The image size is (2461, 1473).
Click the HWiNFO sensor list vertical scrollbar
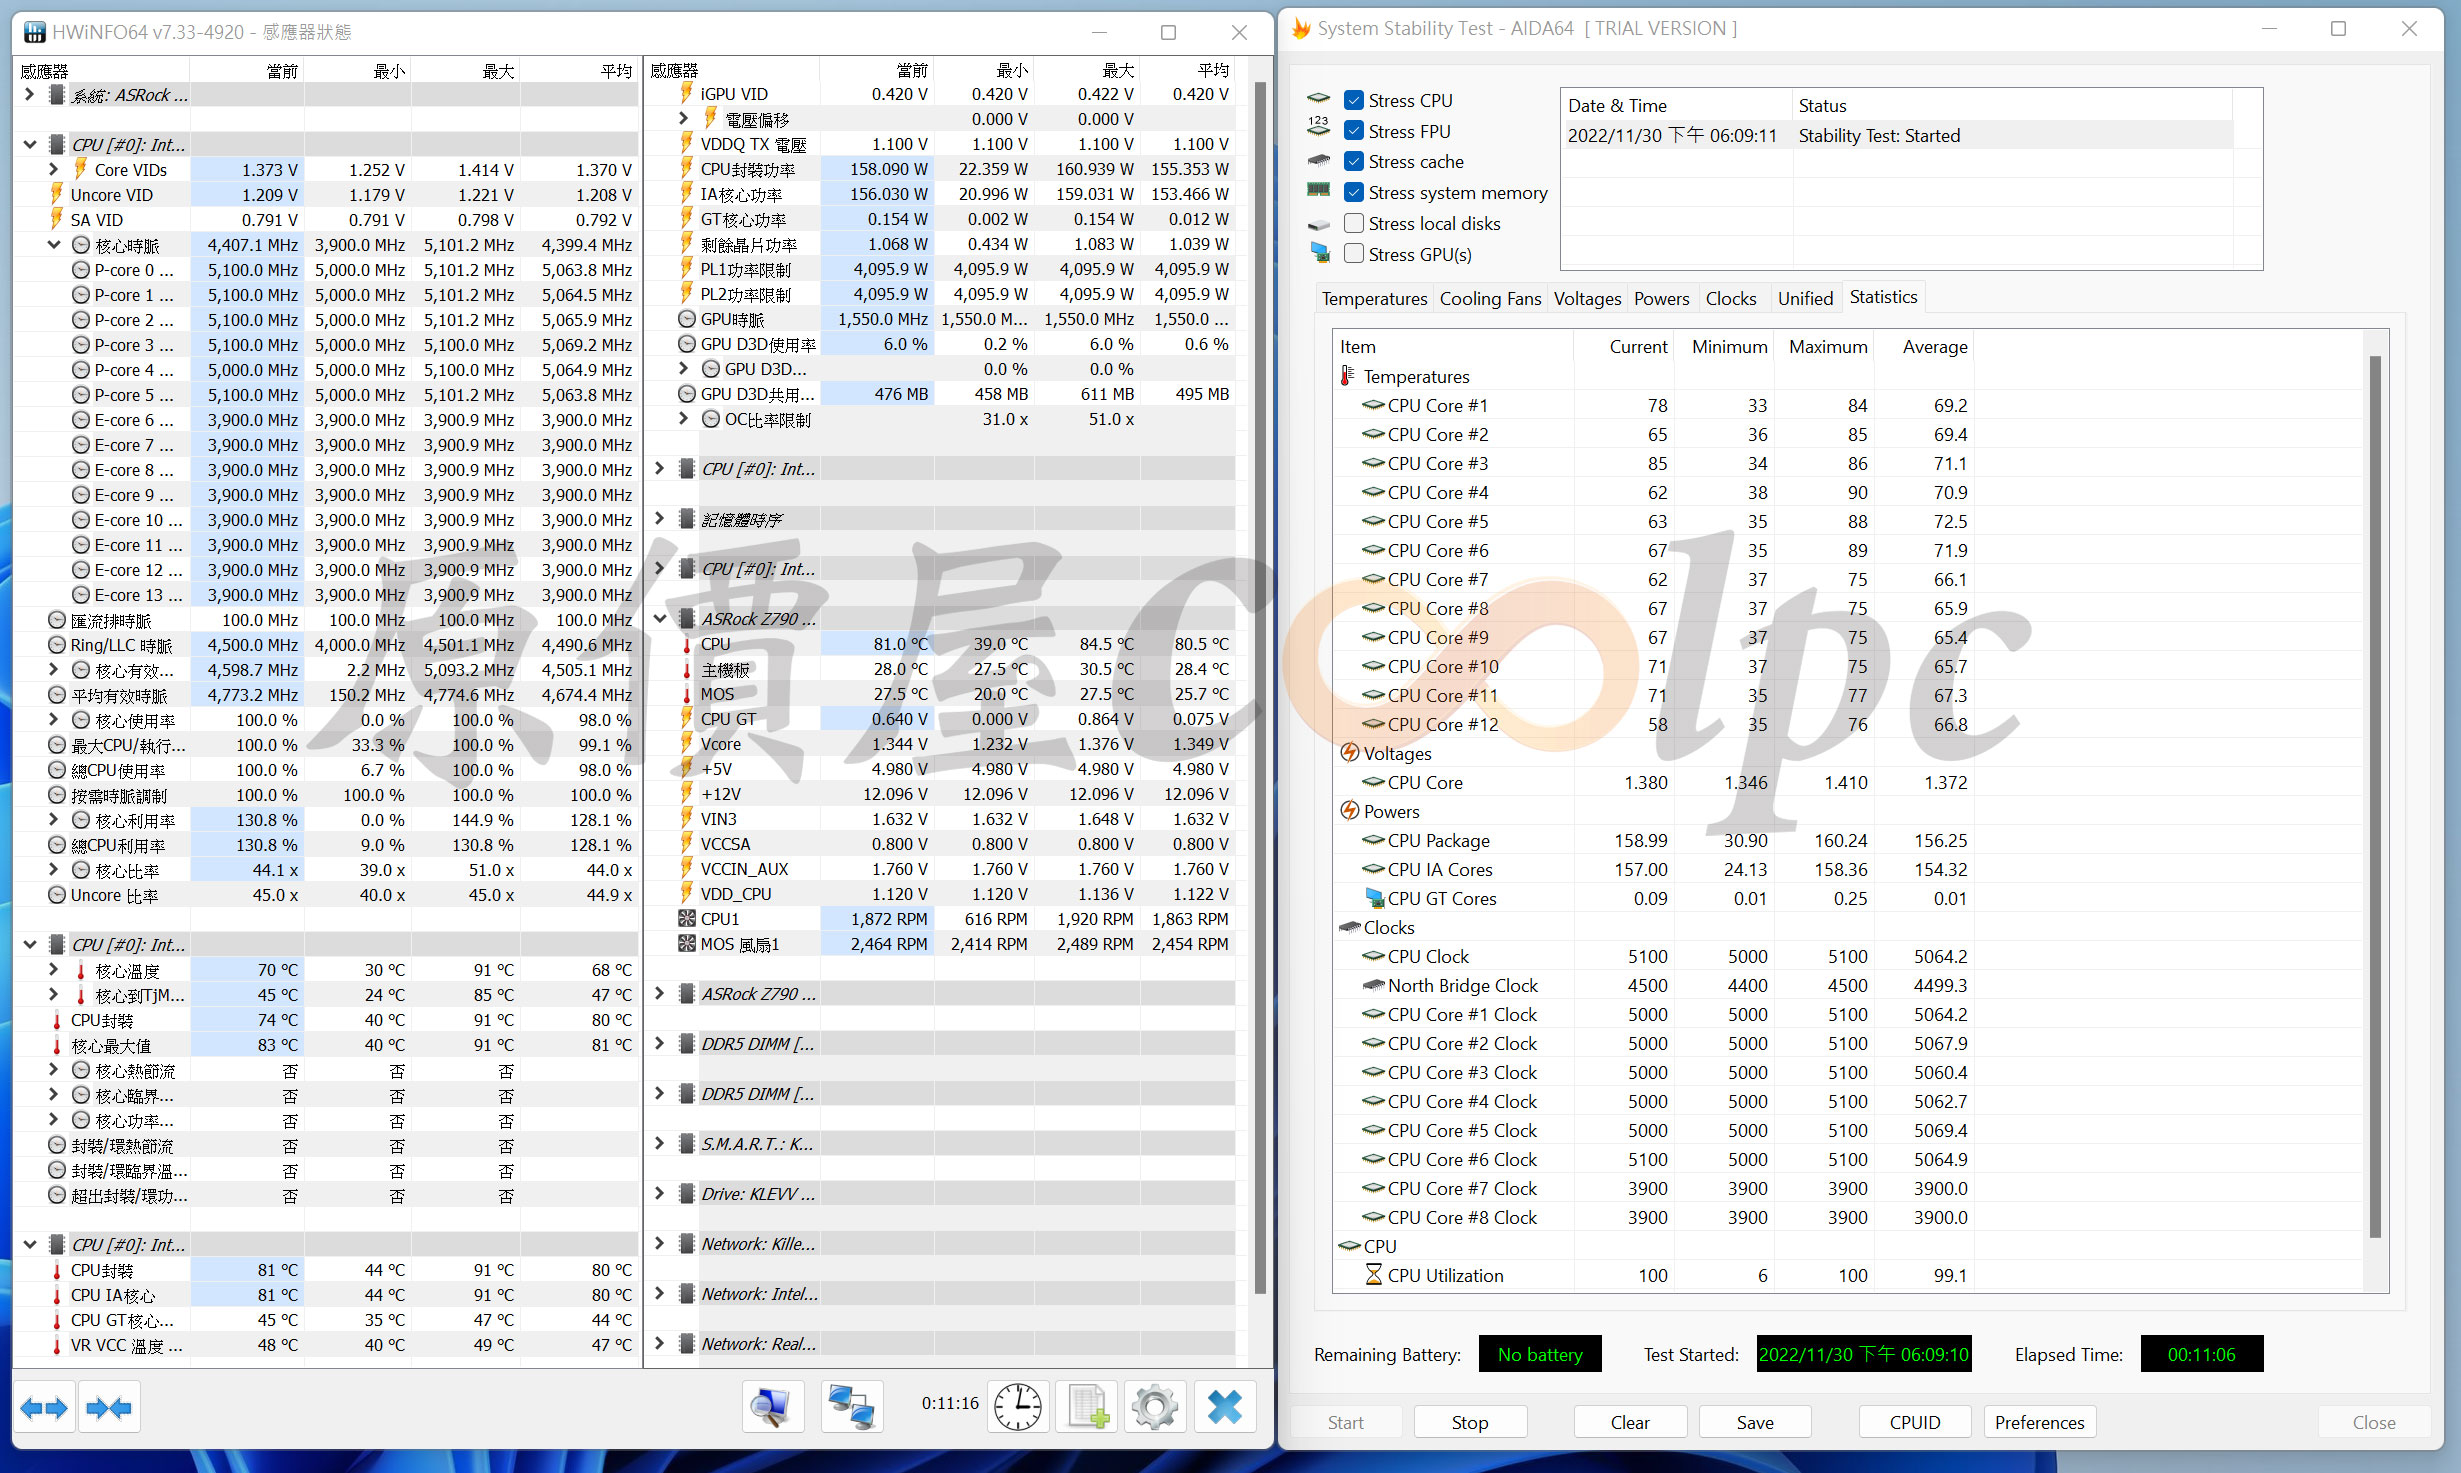[1260, 690]
